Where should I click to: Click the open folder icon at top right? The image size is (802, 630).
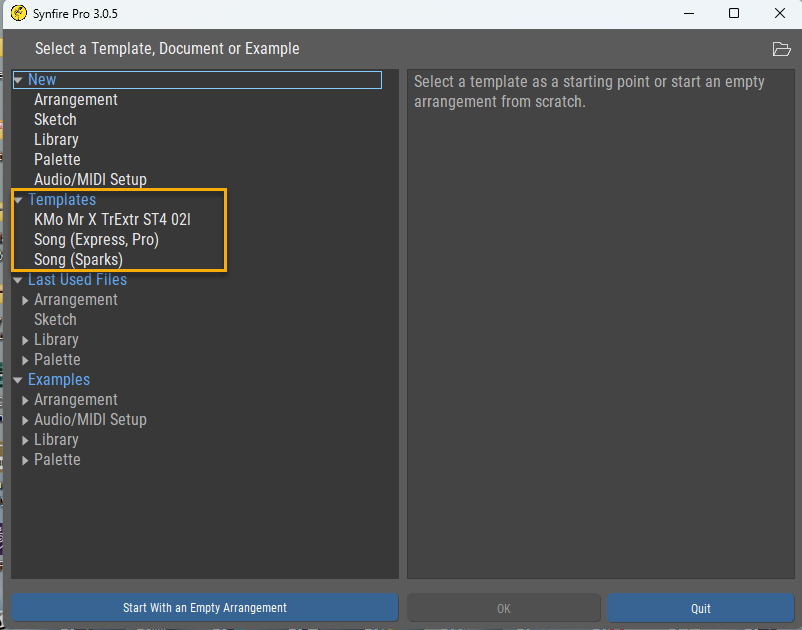coord(781,49)
